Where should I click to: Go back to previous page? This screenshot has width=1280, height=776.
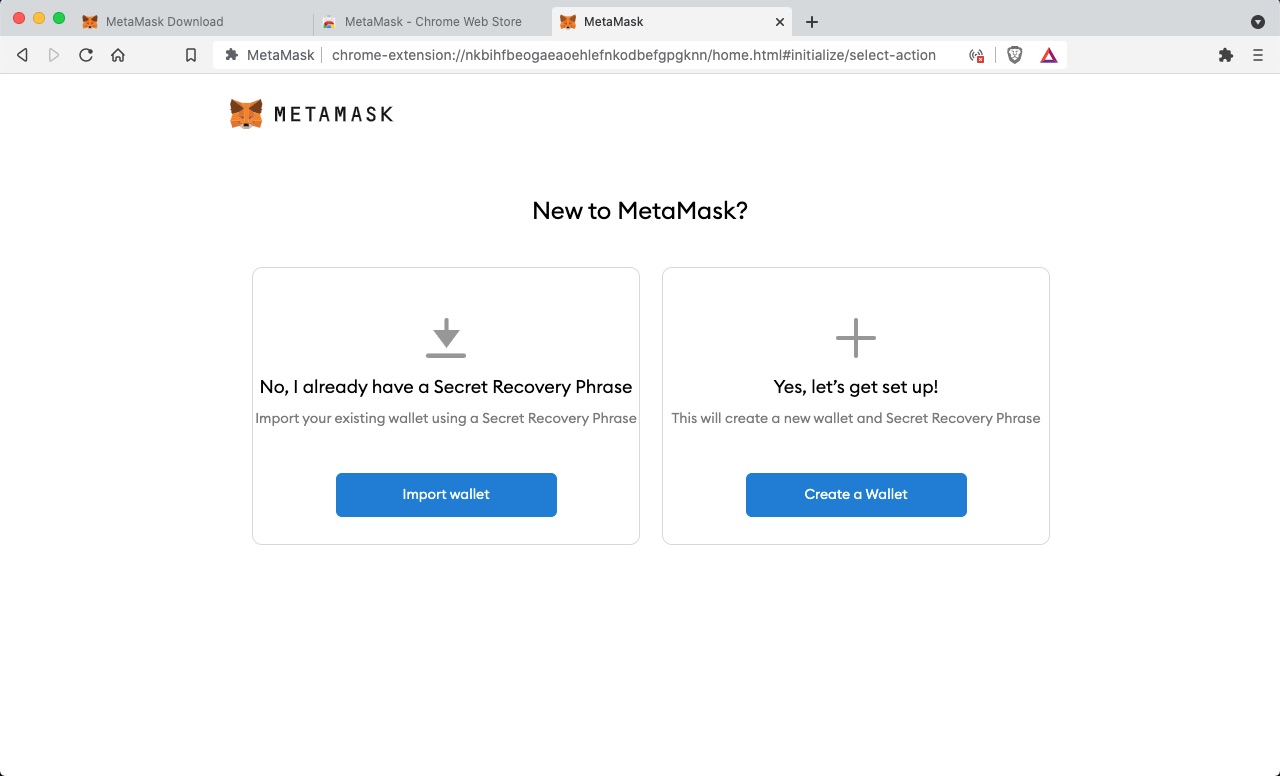[22, 55]
